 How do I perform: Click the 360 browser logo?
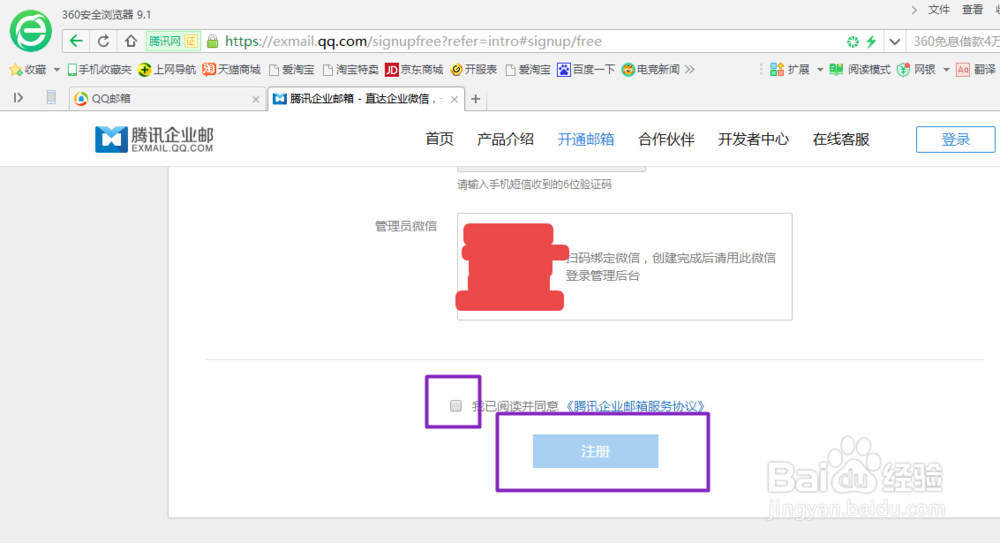[x=30, y=31]
